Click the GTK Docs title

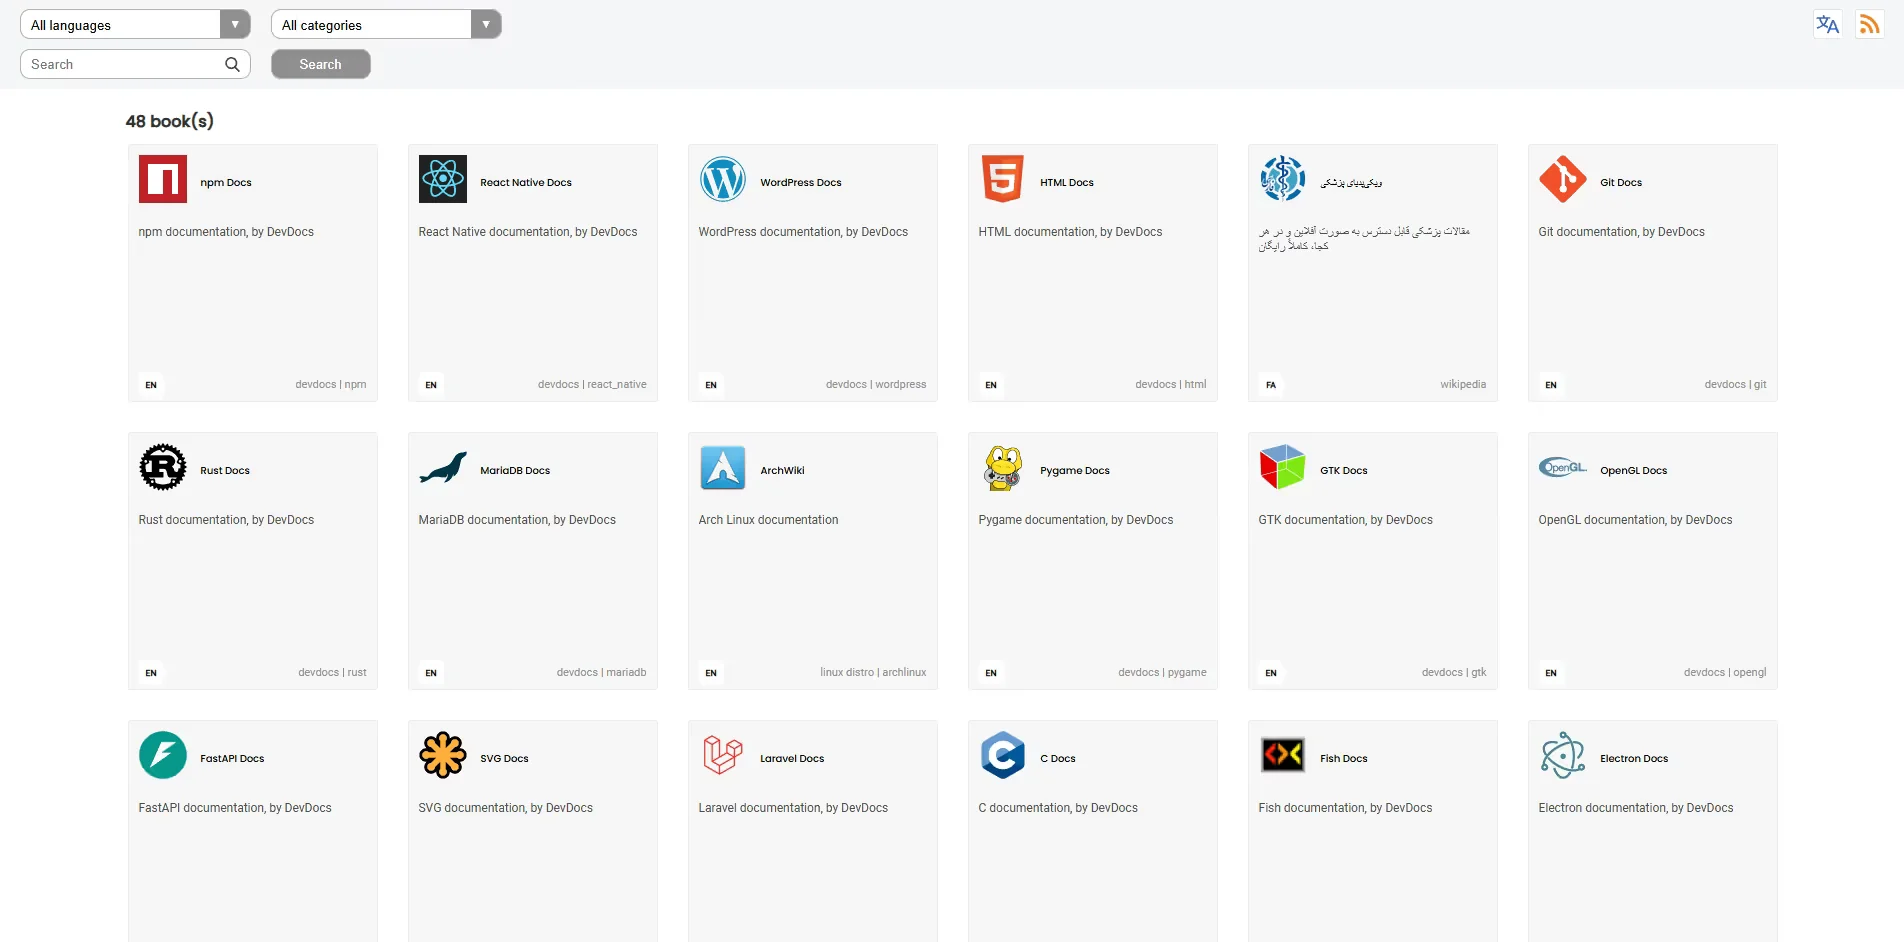(x=1344, y=471)
